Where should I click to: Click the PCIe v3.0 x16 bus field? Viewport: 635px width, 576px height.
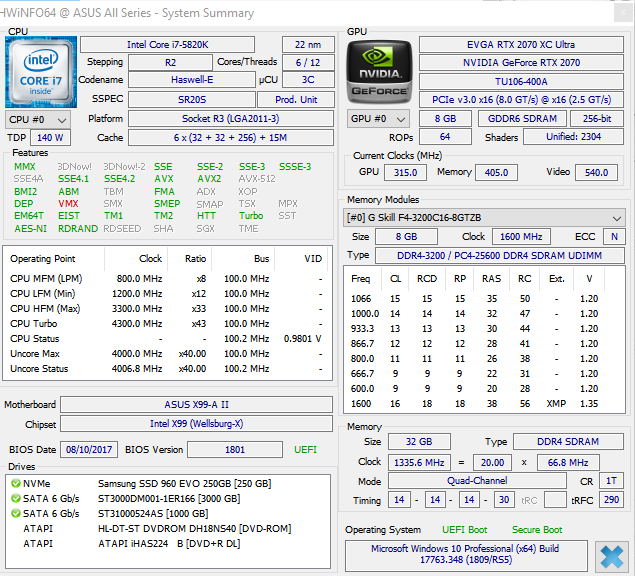(x=521, y=100)
